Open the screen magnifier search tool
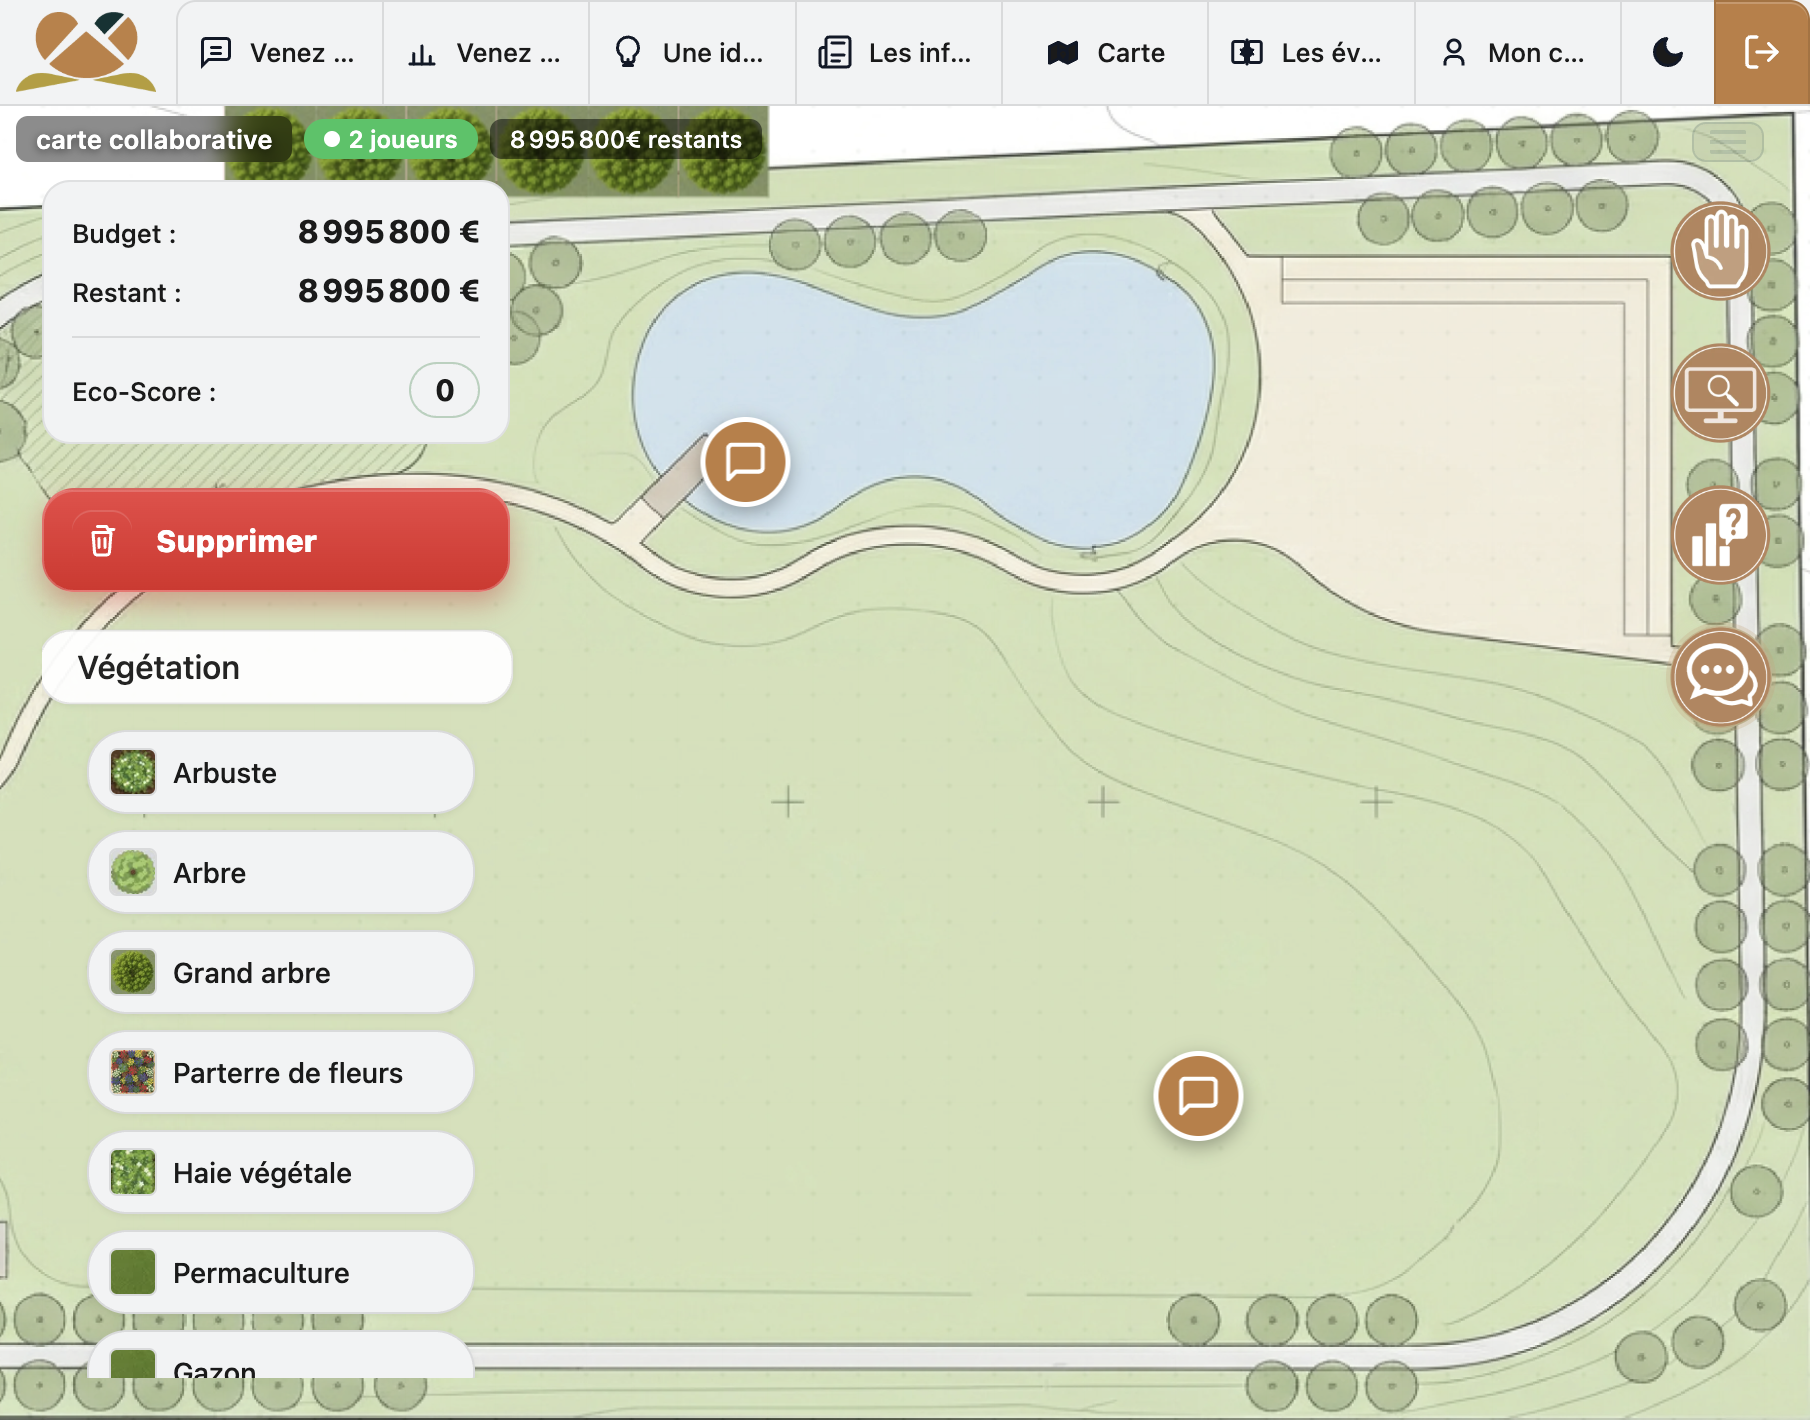The height and width of the screenshot is (1420, 1810). pyautogui.click(x=1720, y=394)
